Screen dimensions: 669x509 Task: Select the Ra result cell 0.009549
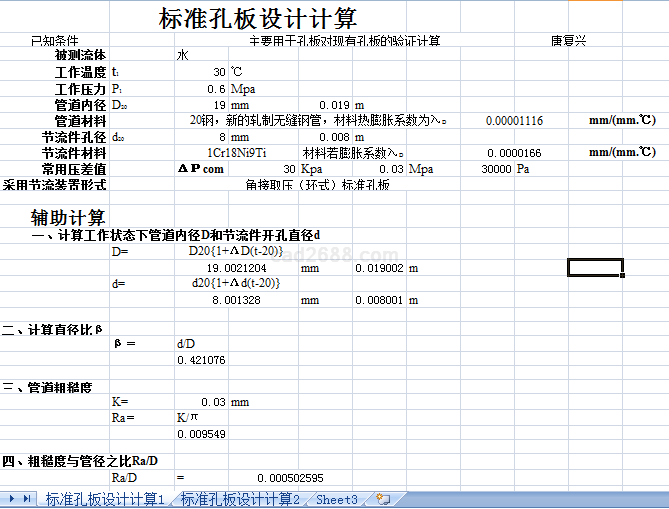tap(201, 434)
